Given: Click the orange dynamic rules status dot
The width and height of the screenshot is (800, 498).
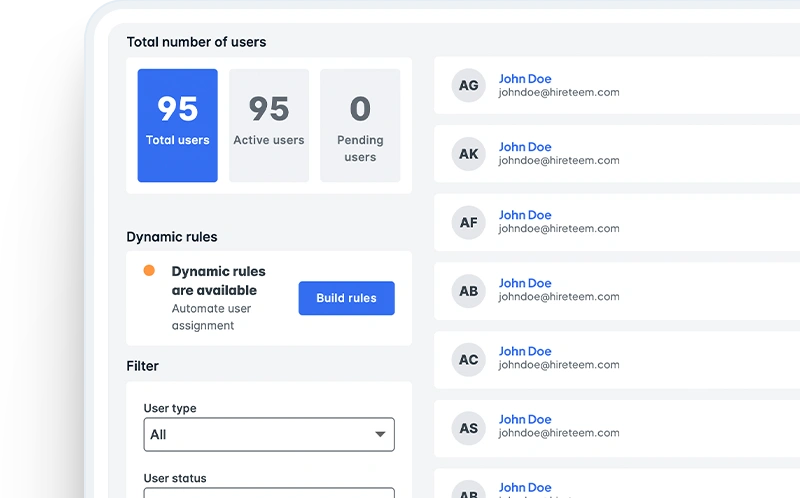Looking at the screenshot, I should pyautogui.click(x=149, y=271).
